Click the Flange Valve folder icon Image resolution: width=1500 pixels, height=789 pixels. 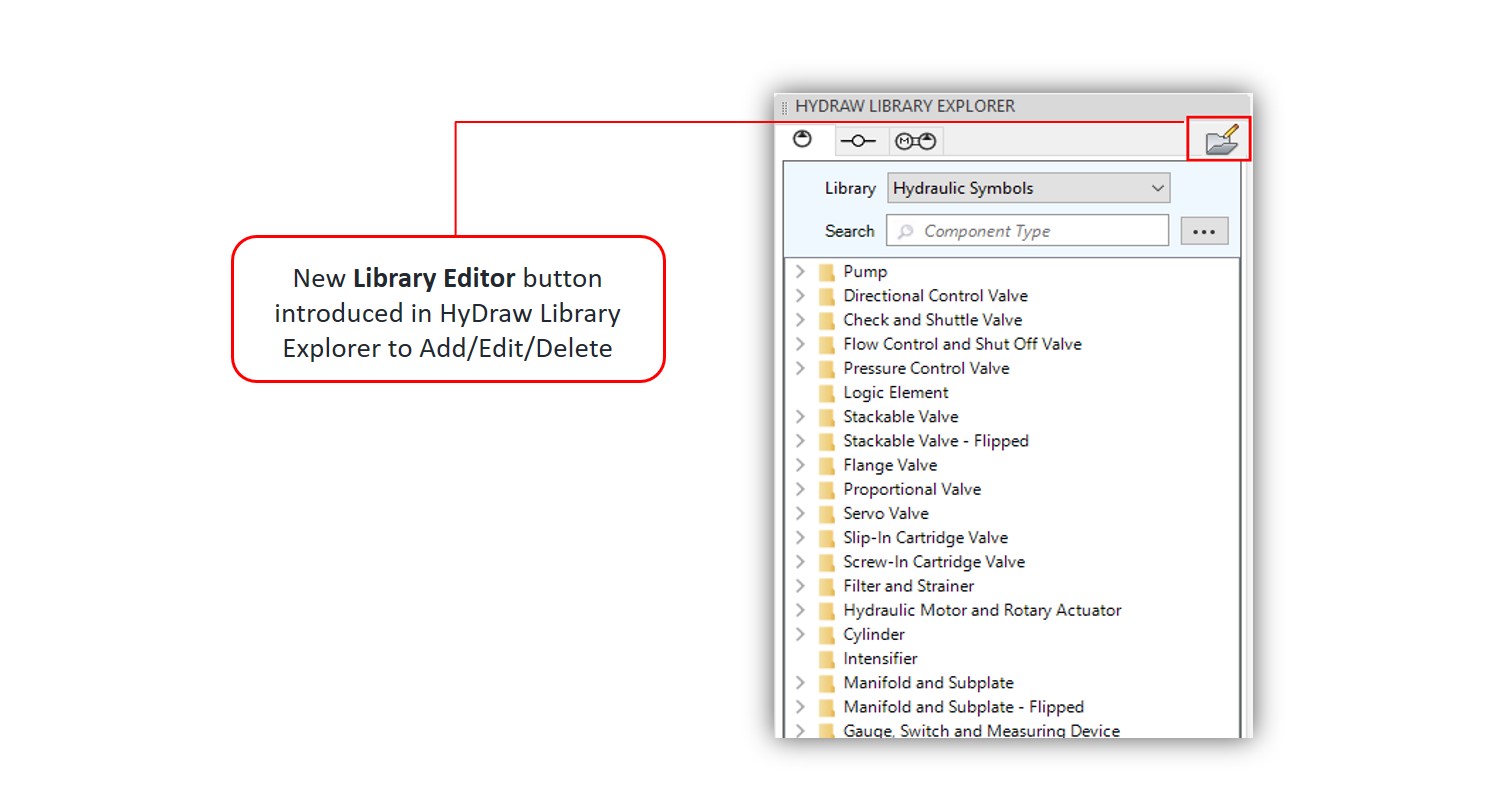826,465
